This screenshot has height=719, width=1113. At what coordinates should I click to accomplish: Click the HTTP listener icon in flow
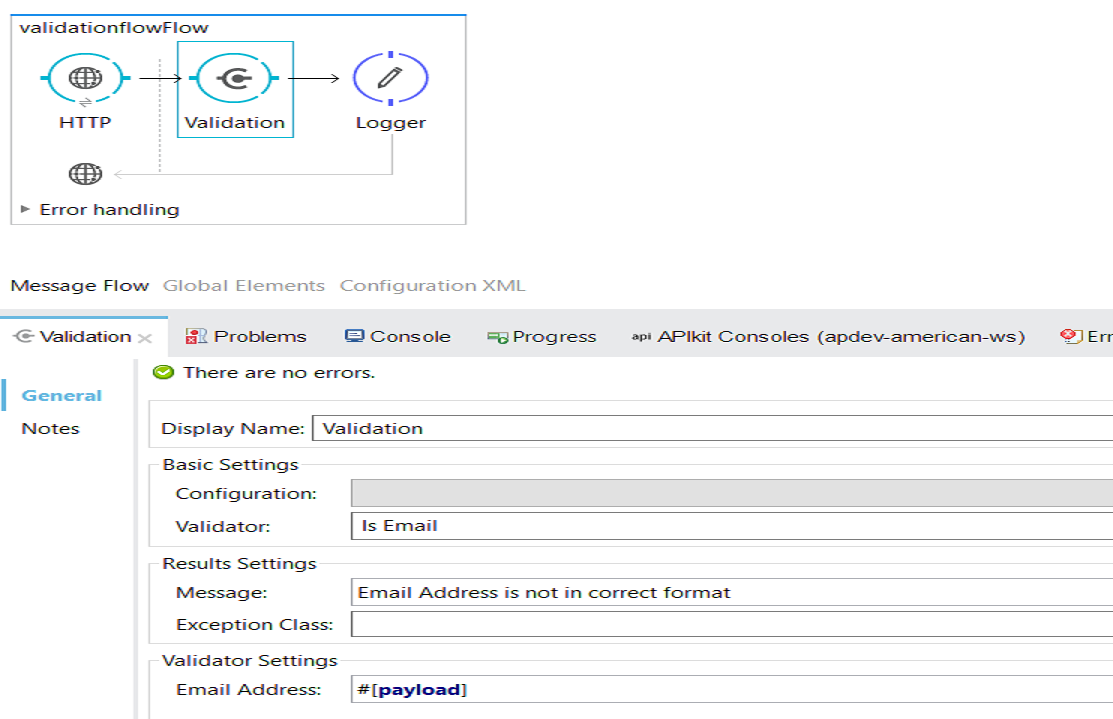pyautogui.click(x=85, y=78)
